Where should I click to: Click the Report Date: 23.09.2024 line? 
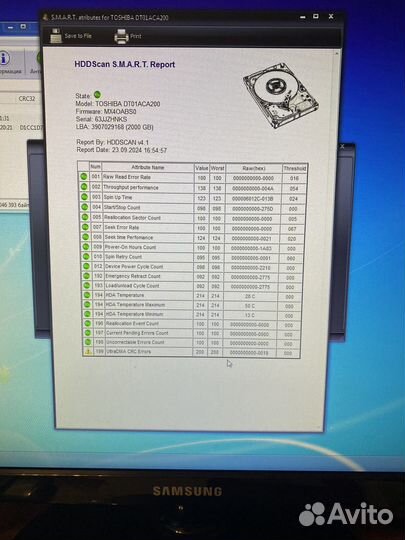pos(122,150)
